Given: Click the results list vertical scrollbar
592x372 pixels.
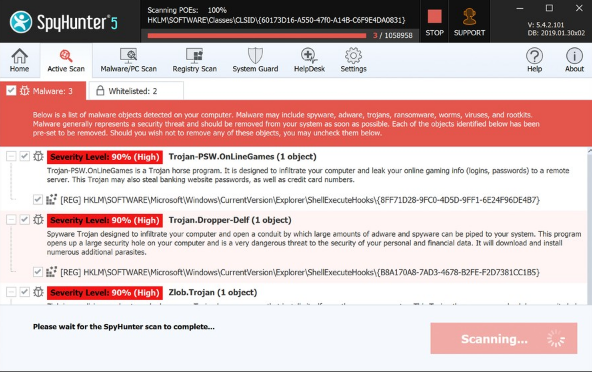Looking at the screenshot, I should (x=589, y=227).
